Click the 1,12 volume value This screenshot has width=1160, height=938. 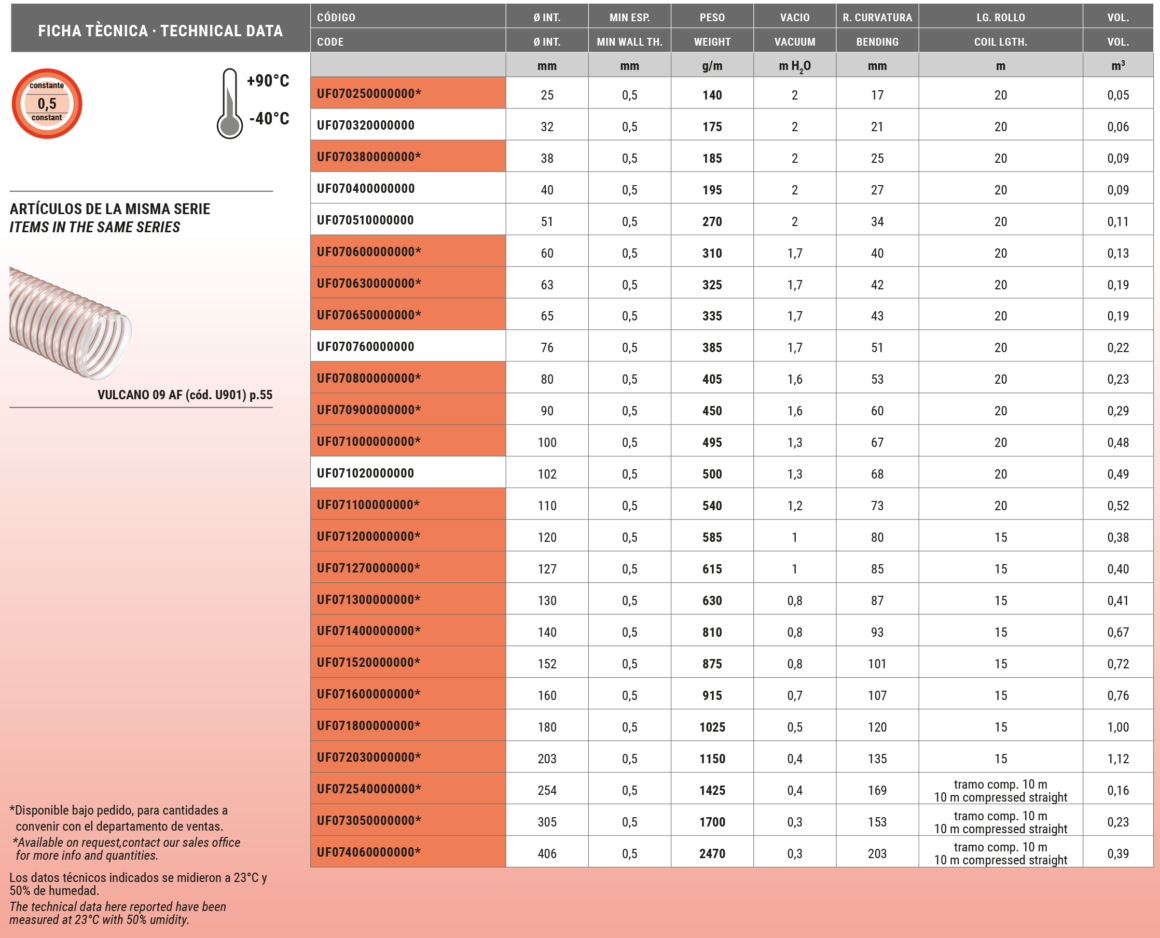click(1118, 759)
